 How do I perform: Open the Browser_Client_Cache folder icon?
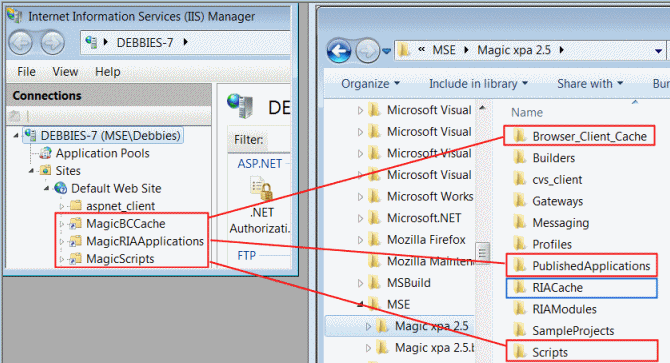tap(520, 136)
